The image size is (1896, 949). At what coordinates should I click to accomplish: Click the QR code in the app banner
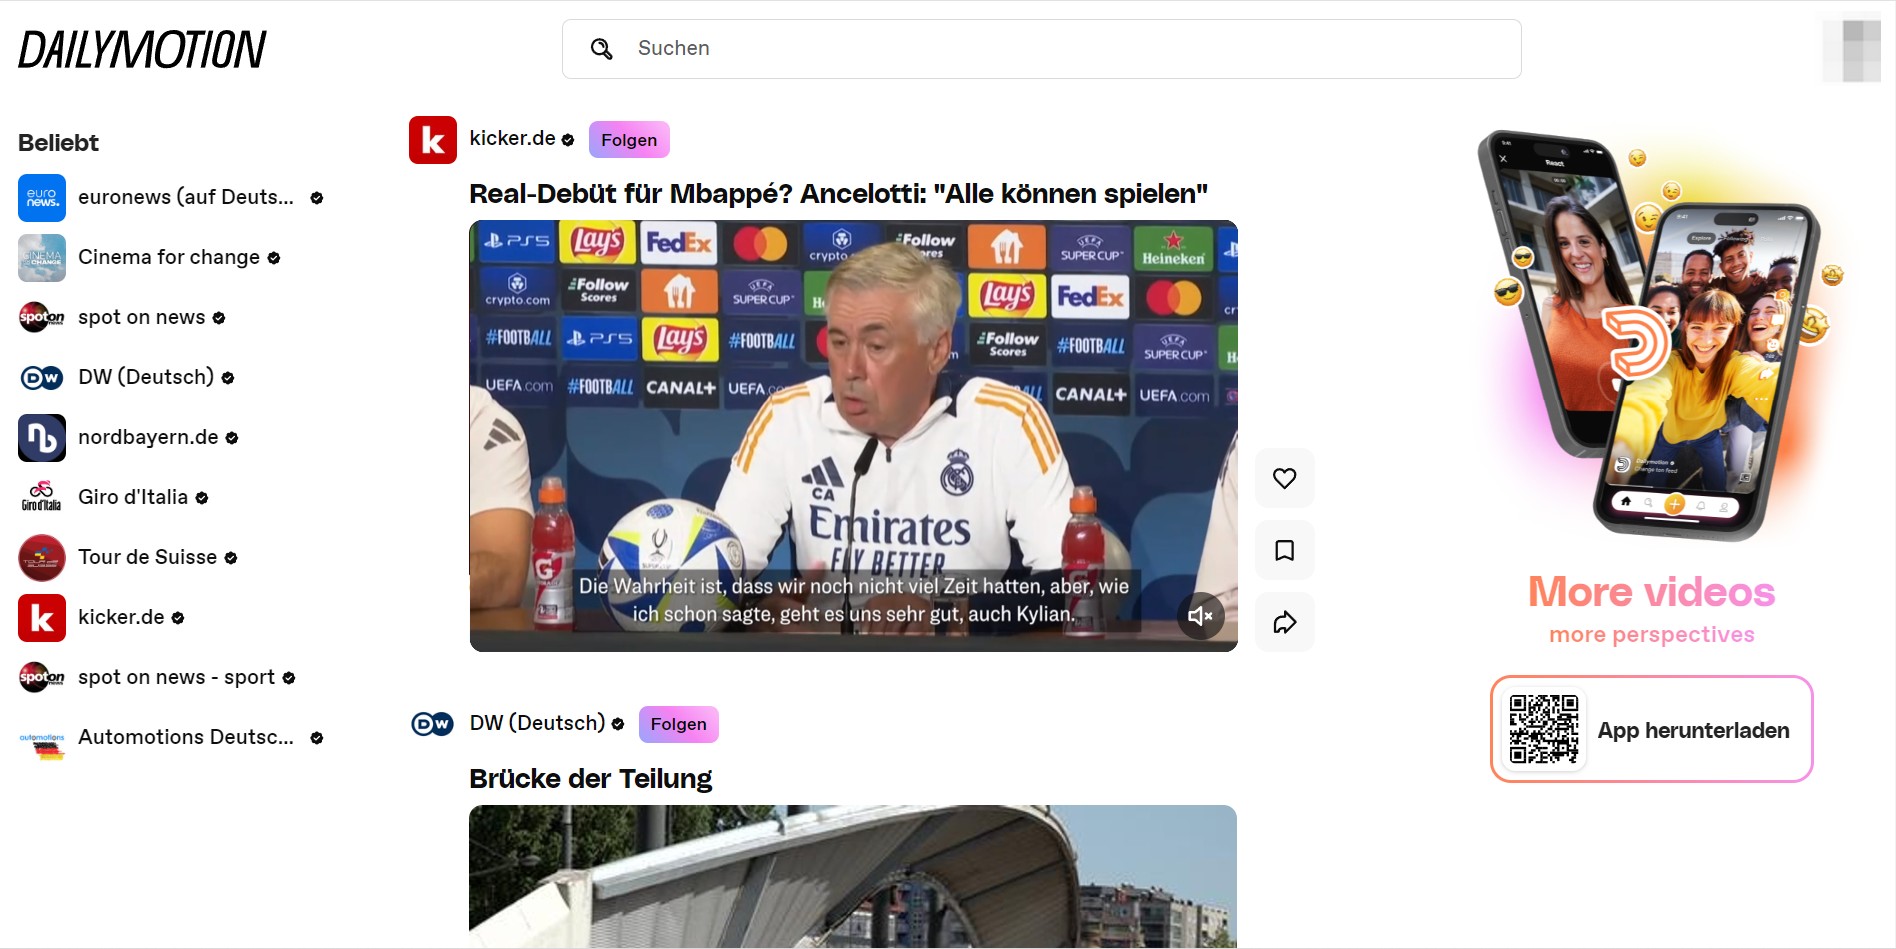(1544, 729)
